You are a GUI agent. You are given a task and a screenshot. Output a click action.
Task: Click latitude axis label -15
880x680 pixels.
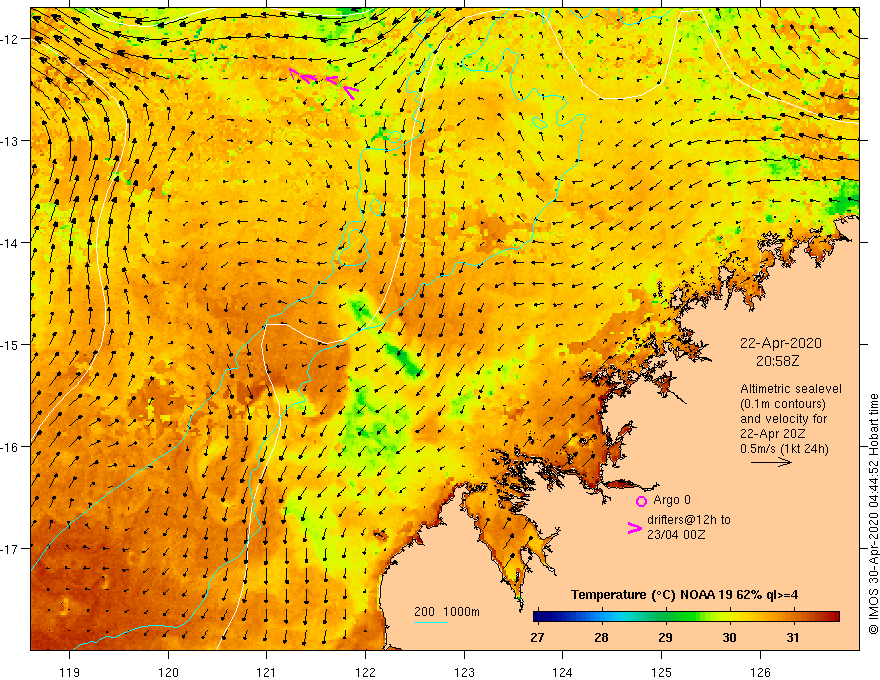pyautogui.click(x=10, y=344)
